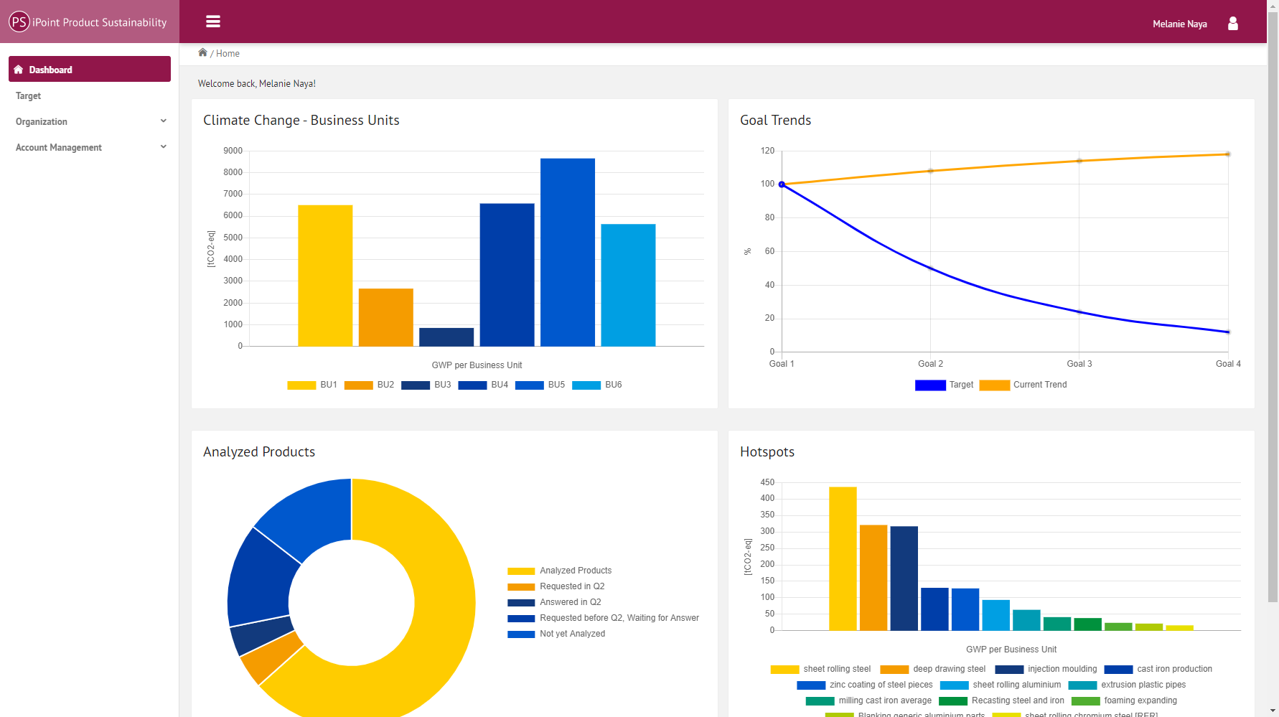1279x717 pixels.
Task: Click the BU4 bar in Climate Change chart
Action: tap(507, 275)
